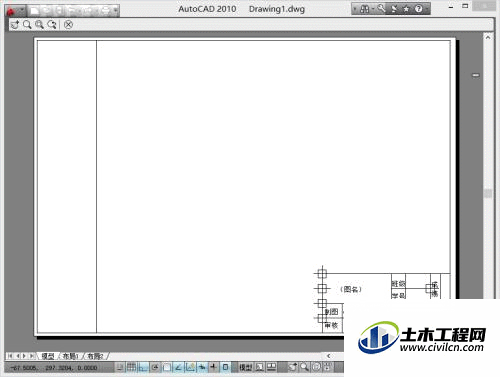Click the Open file icon in Quick Access toolbar
Viewport: 500px width, 377px height.
pyautogui.click(x=46, y=11)
